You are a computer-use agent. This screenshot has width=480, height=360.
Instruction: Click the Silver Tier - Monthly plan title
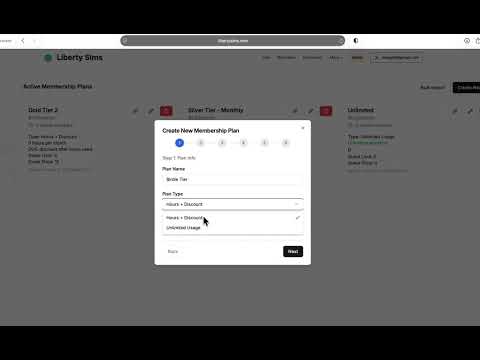point(216,110)
